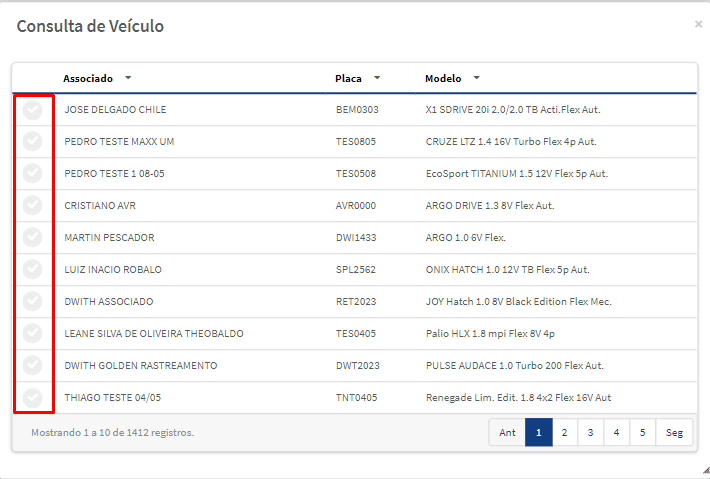Open the Modelo column sort arrow
710x479 pixels.
pos(476,78)
